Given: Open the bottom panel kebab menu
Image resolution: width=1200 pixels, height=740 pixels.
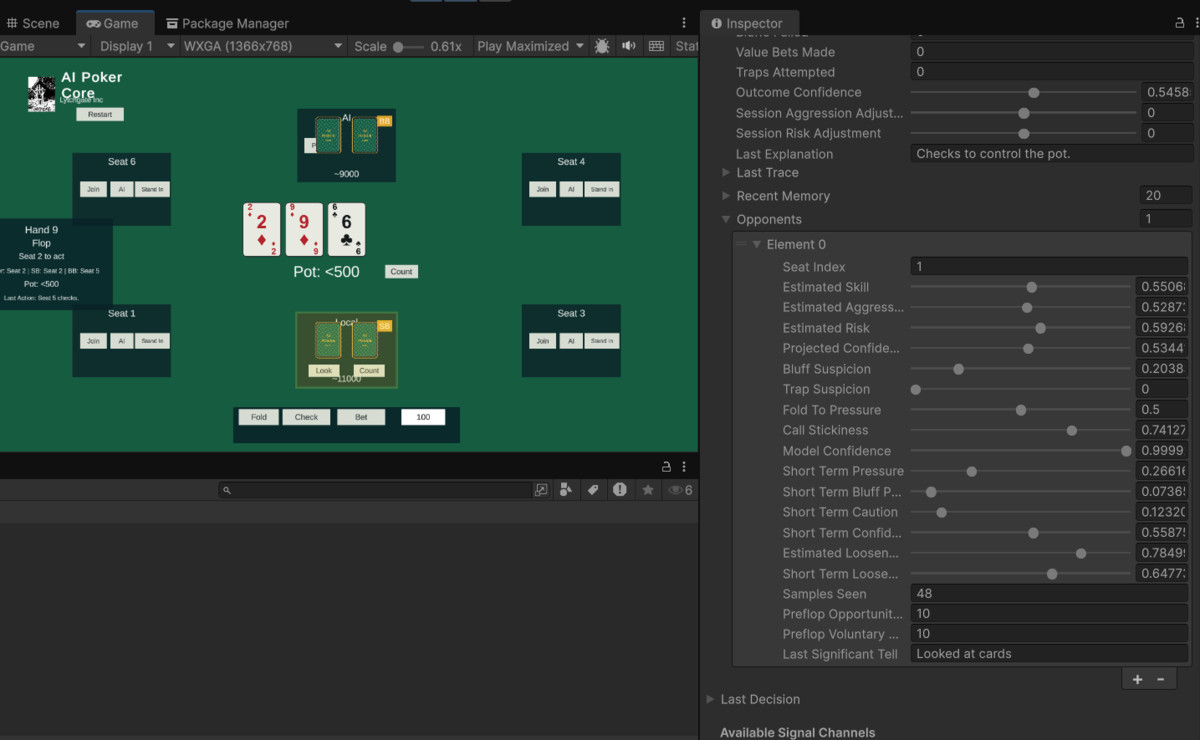Looking at the screenshot, I should [x=684, y=466].
